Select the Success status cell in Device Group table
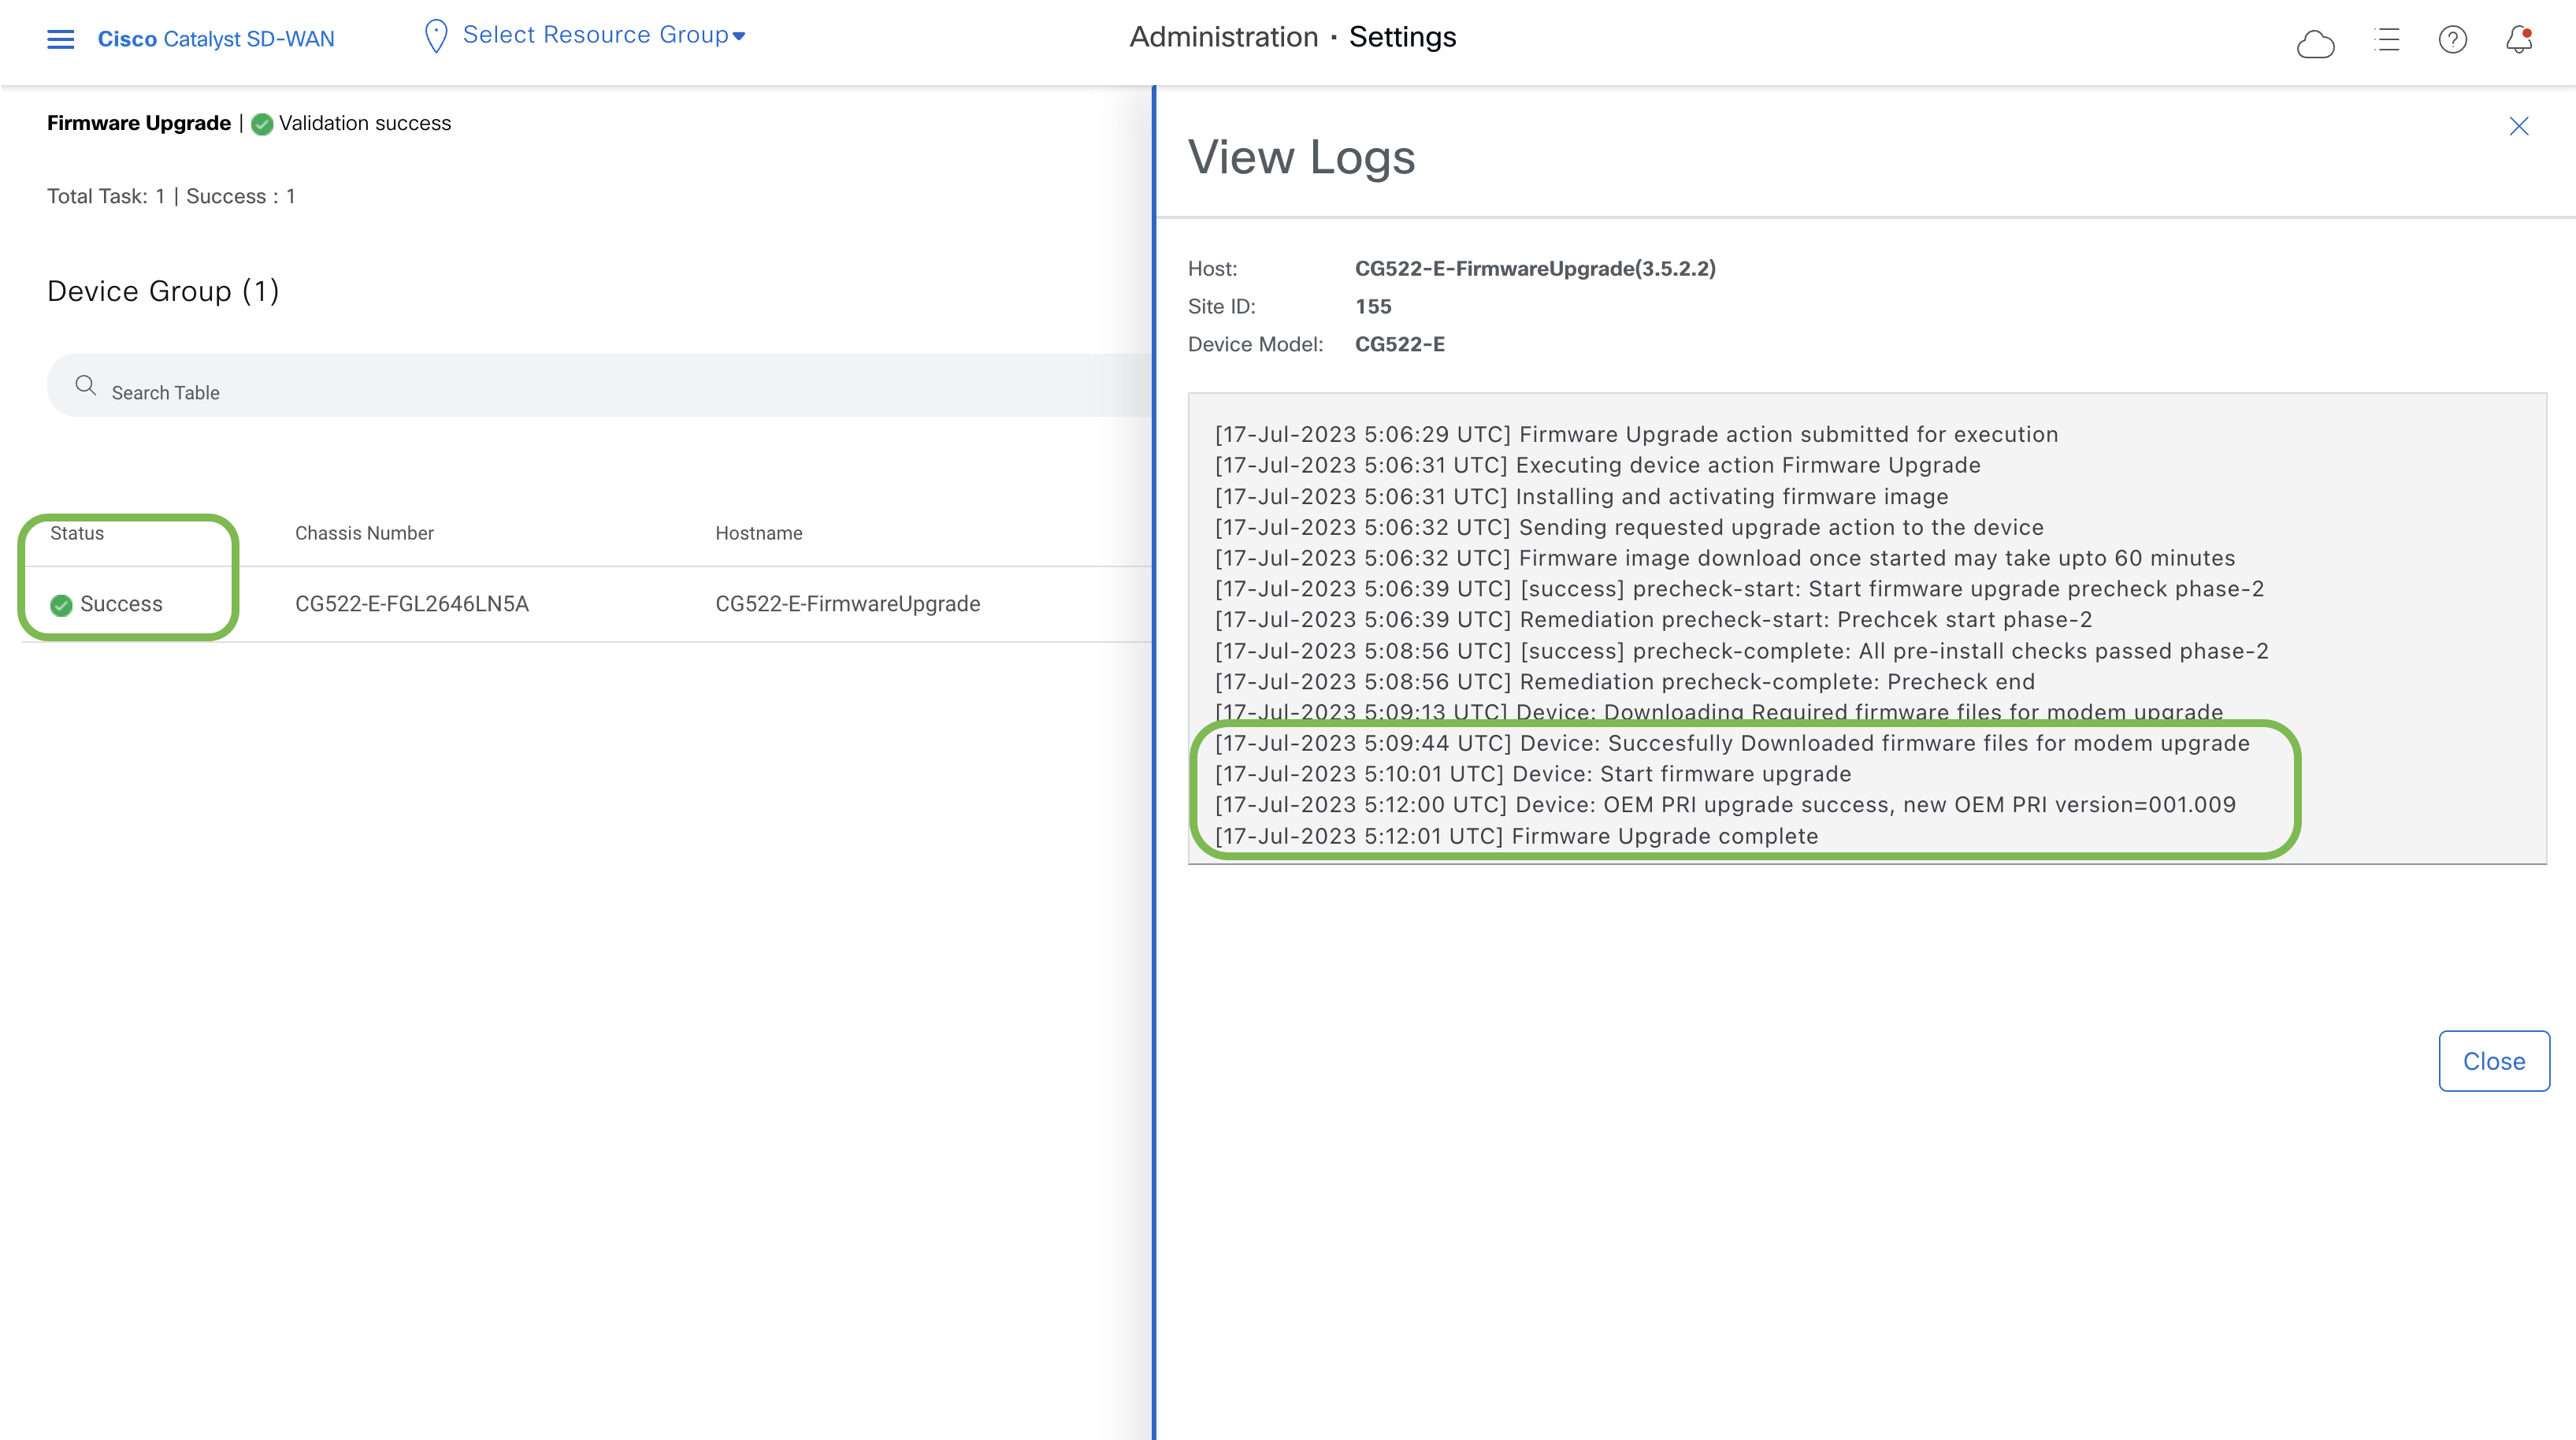The height and width of the screenshot is (1440, 2576). [x=120, y=604]
